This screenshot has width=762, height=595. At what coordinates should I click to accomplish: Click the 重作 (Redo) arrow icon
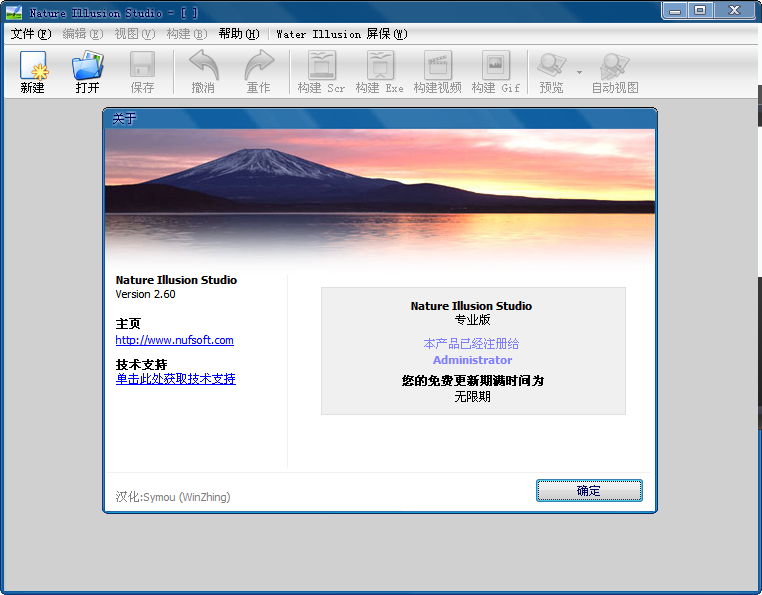click(259, 64)
